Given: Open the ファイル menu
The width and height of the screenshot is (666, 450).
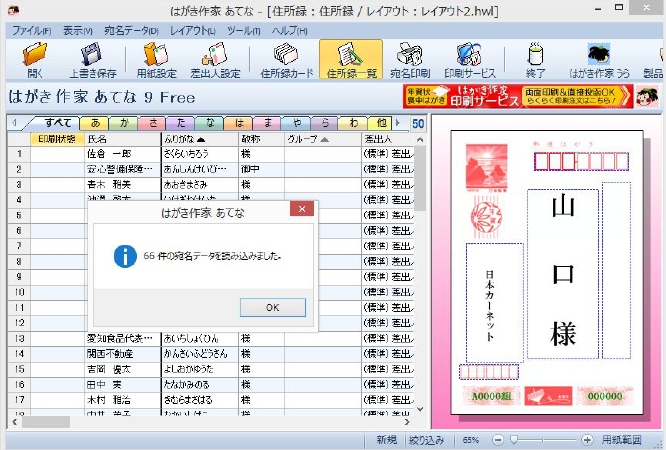Looking at the screenshot, I should [x=31, y=31].
